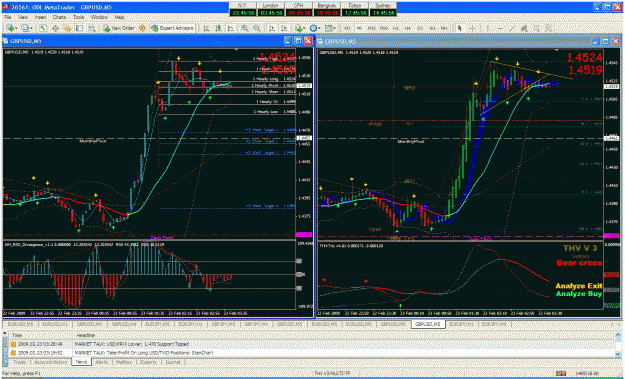Set timeframe to M1
This screenshot has width=625, height=379.
(348, 28)
